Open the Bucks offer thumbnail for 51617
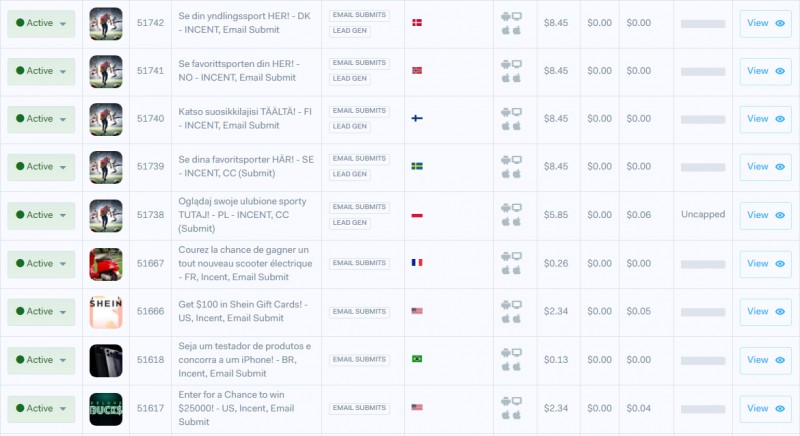Image resolution: width=800 pixels, height=436 pixels. tap(106, 408)
